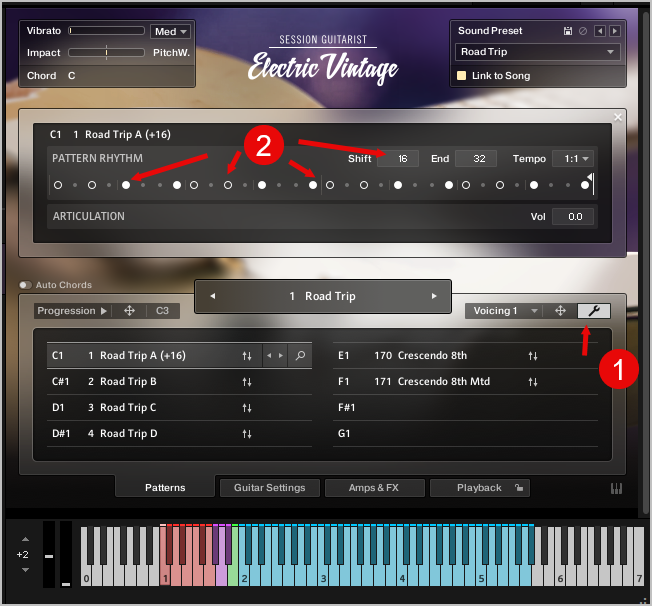Save the current sound preset

pos(568,31)
